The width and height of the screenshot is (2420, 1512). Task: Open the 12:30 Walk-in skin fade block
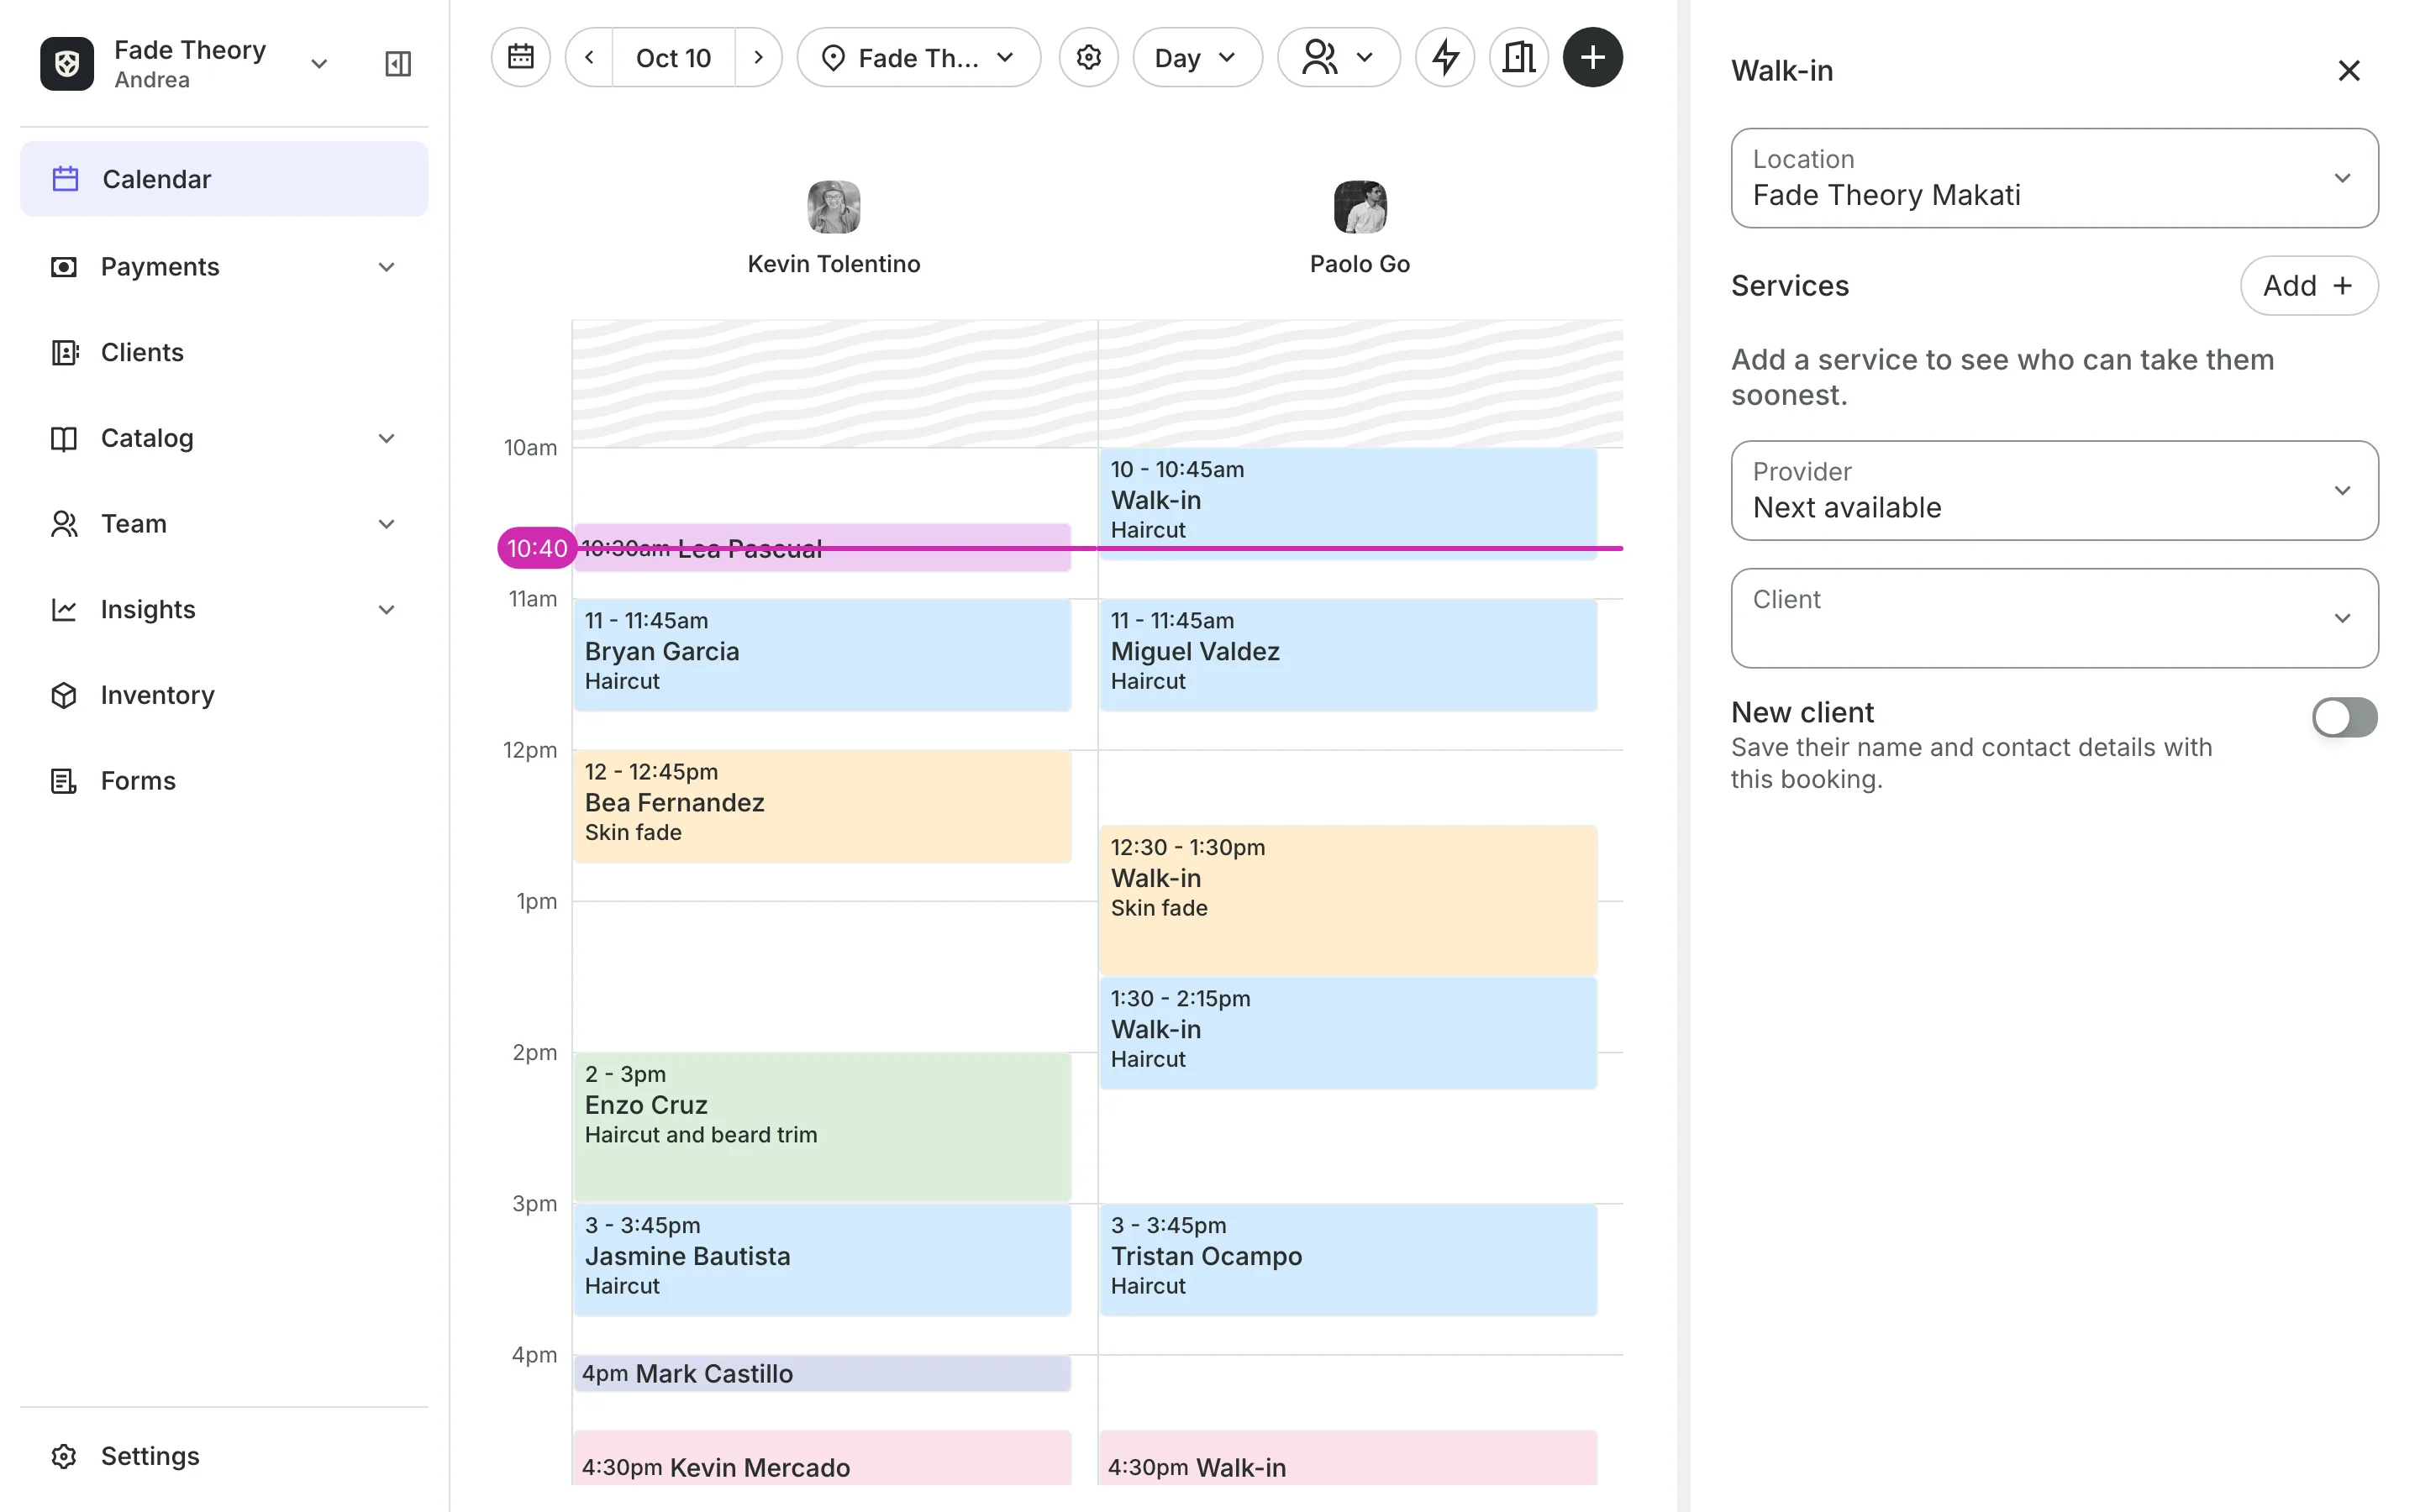(1348, 900)
